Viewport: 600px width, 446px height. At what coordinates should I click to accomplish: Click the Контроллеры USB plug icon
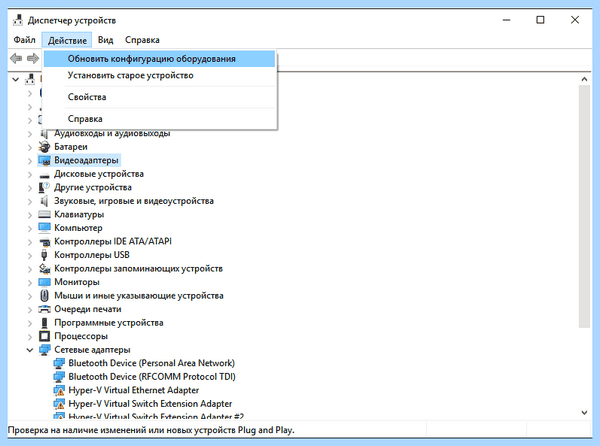pyautogui.click(x=44, y=255)
